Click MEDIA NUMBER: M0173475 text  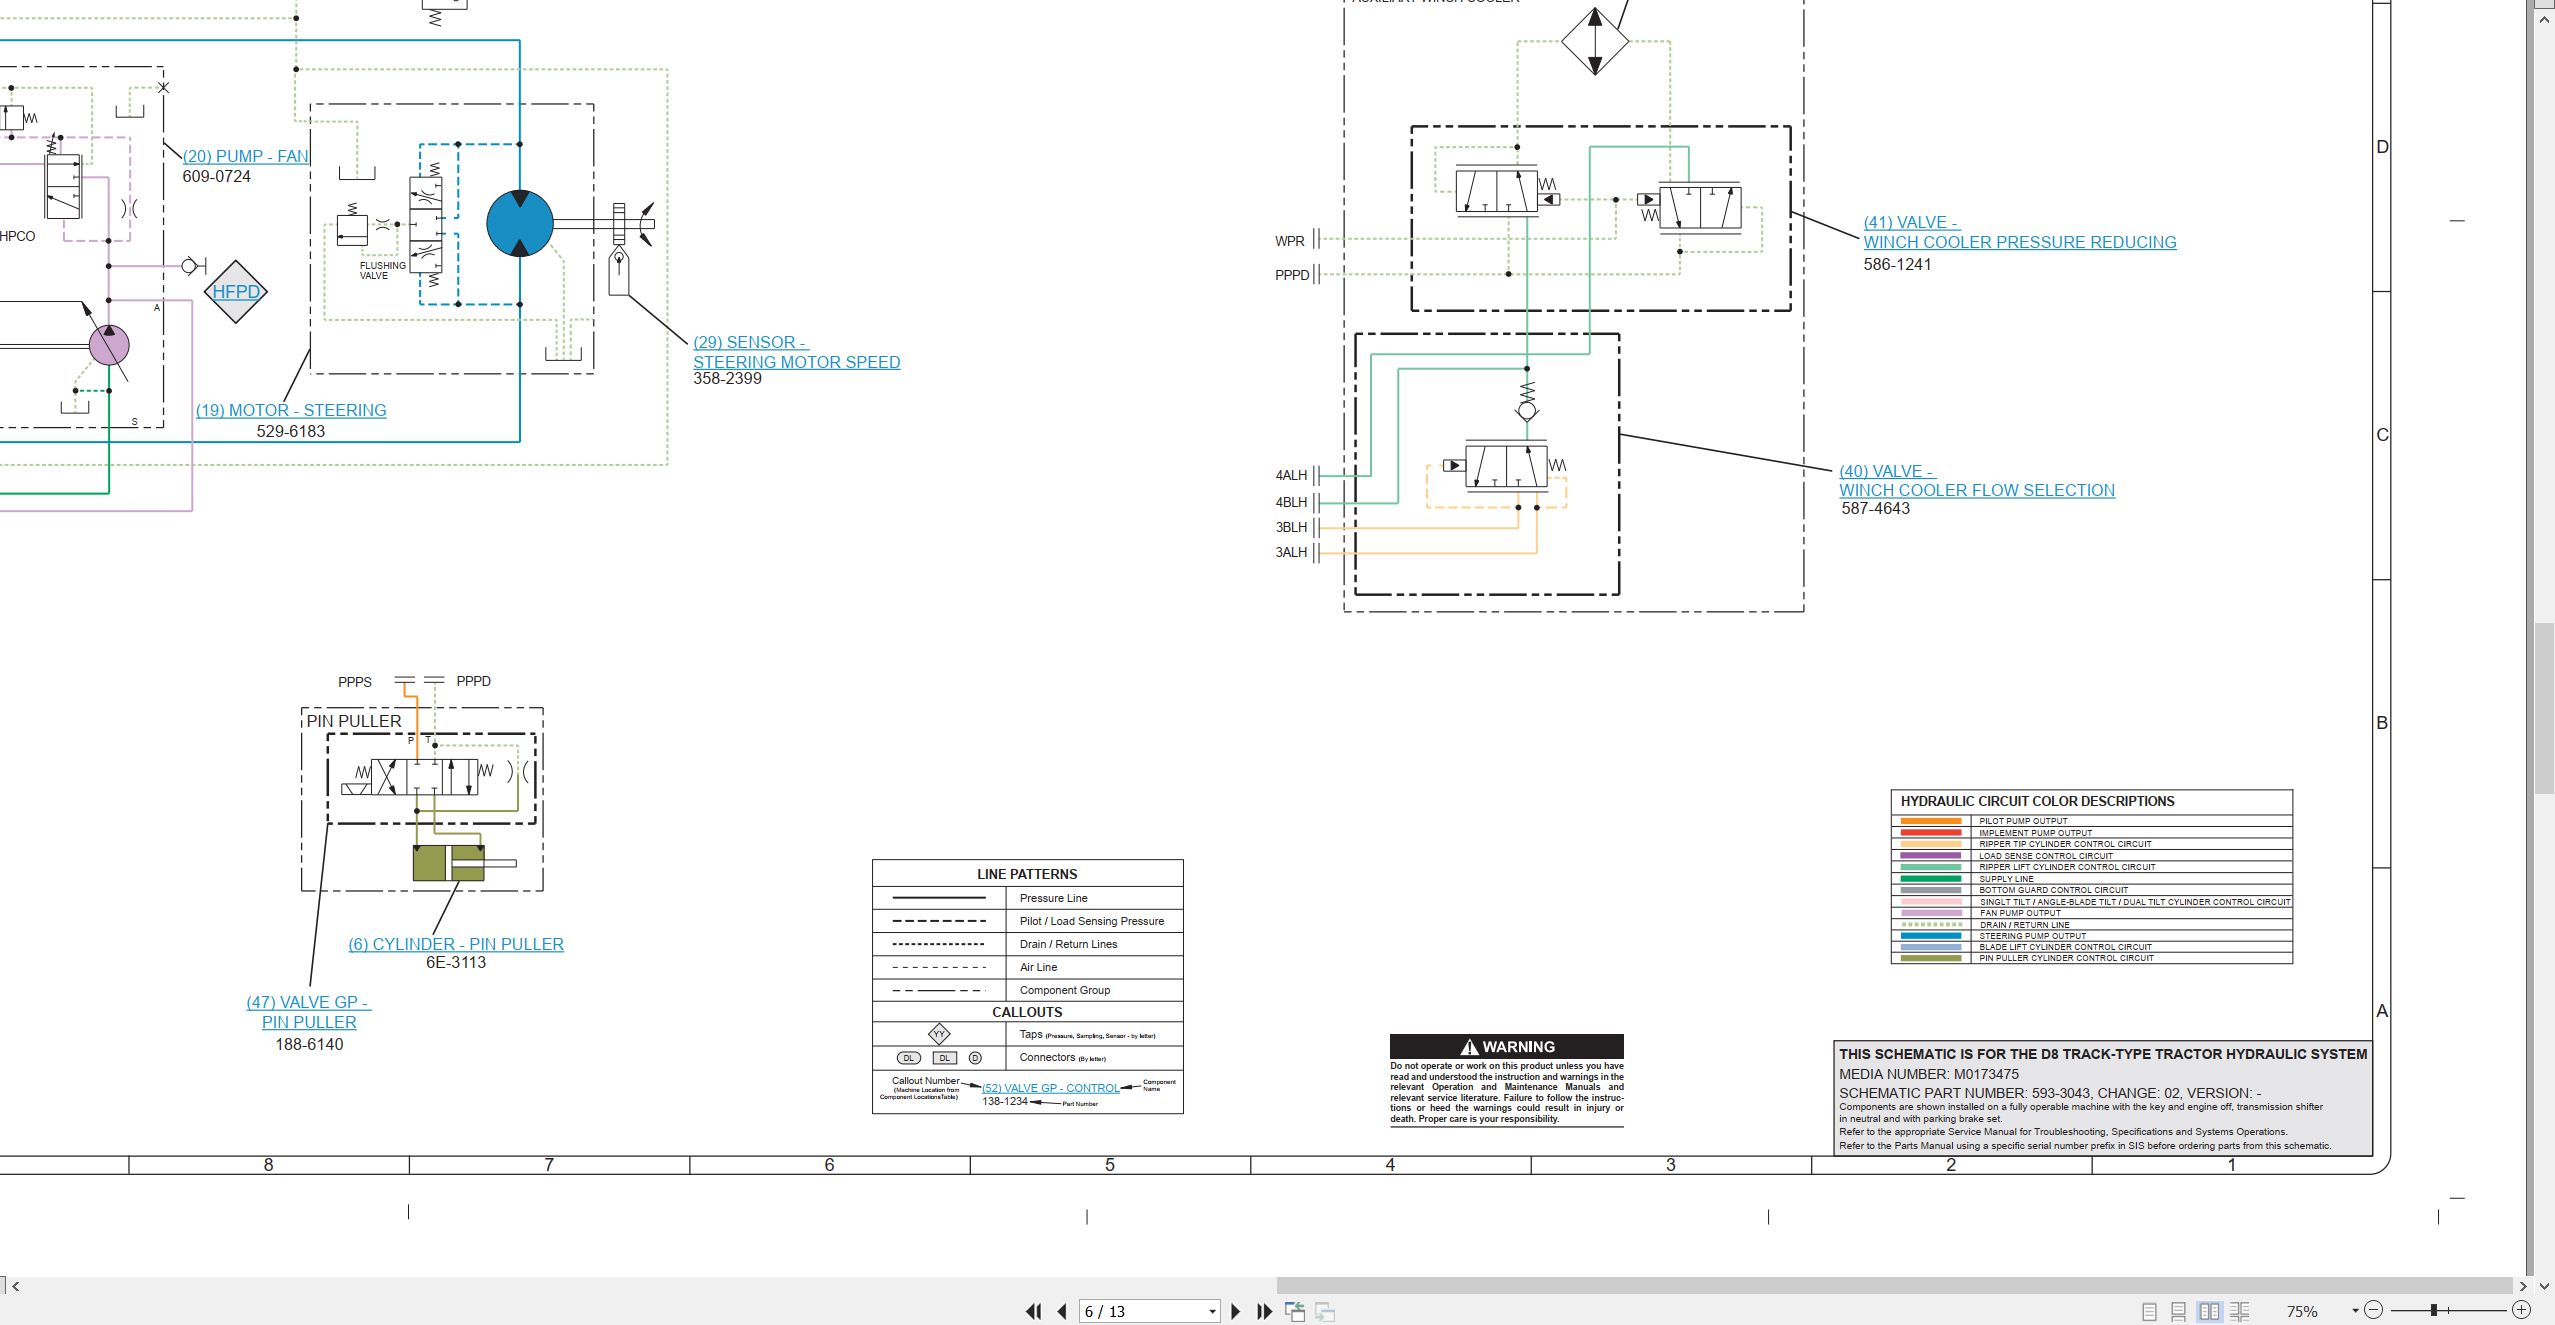point(1929,1074)
